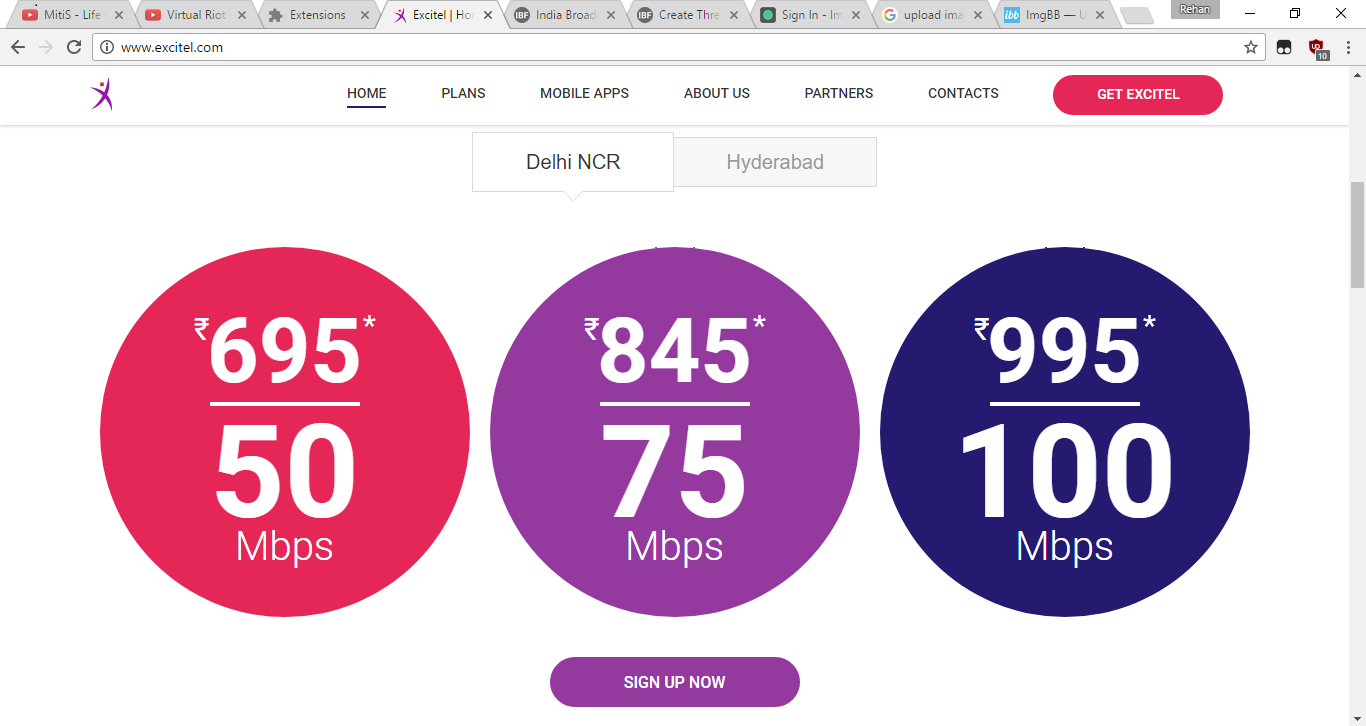
Task: Click the Rehan profile button
Action: (x=1195, y=10)
